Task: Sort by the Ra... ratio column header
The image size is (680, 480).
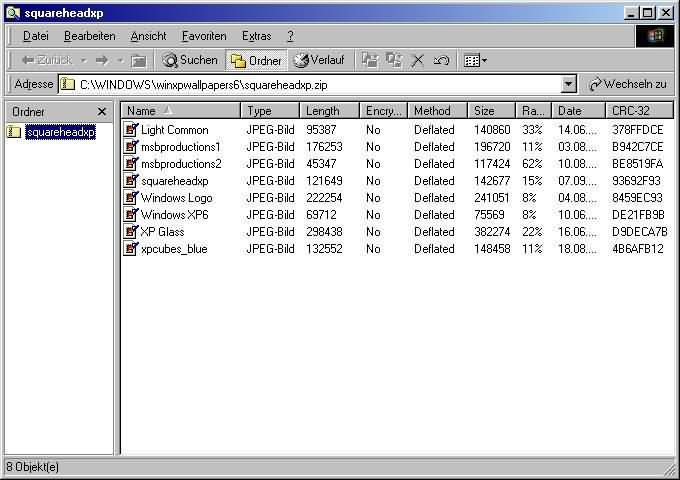Action: pyautogui.click(x=533, y=111)
